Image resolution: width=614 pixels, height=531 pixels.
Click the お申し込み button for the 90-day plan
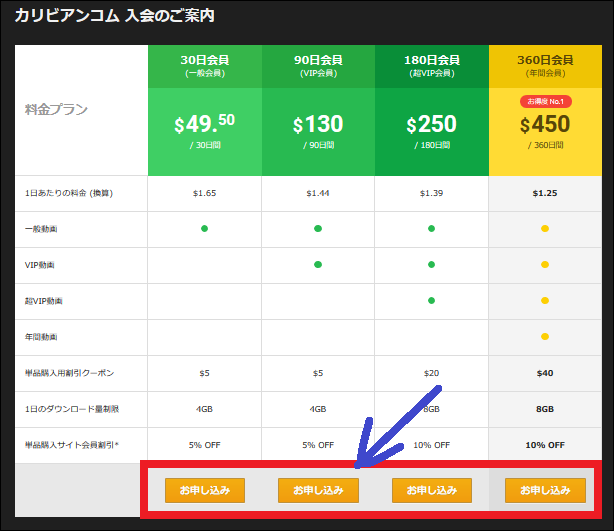pyautogui.click(x=318, y=490)
